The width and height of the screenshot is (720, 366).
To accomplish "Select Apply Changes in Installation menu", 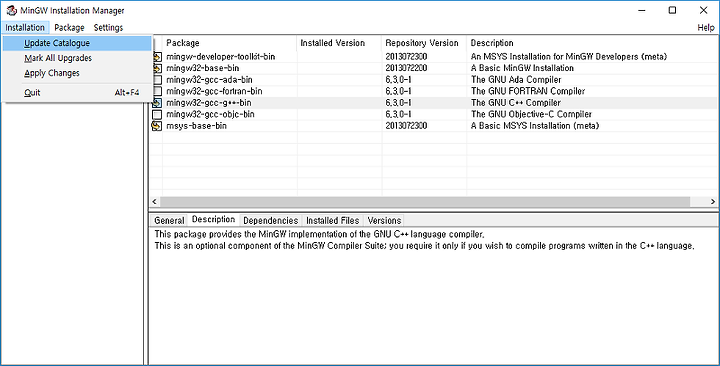I will (x=77, y=73).
